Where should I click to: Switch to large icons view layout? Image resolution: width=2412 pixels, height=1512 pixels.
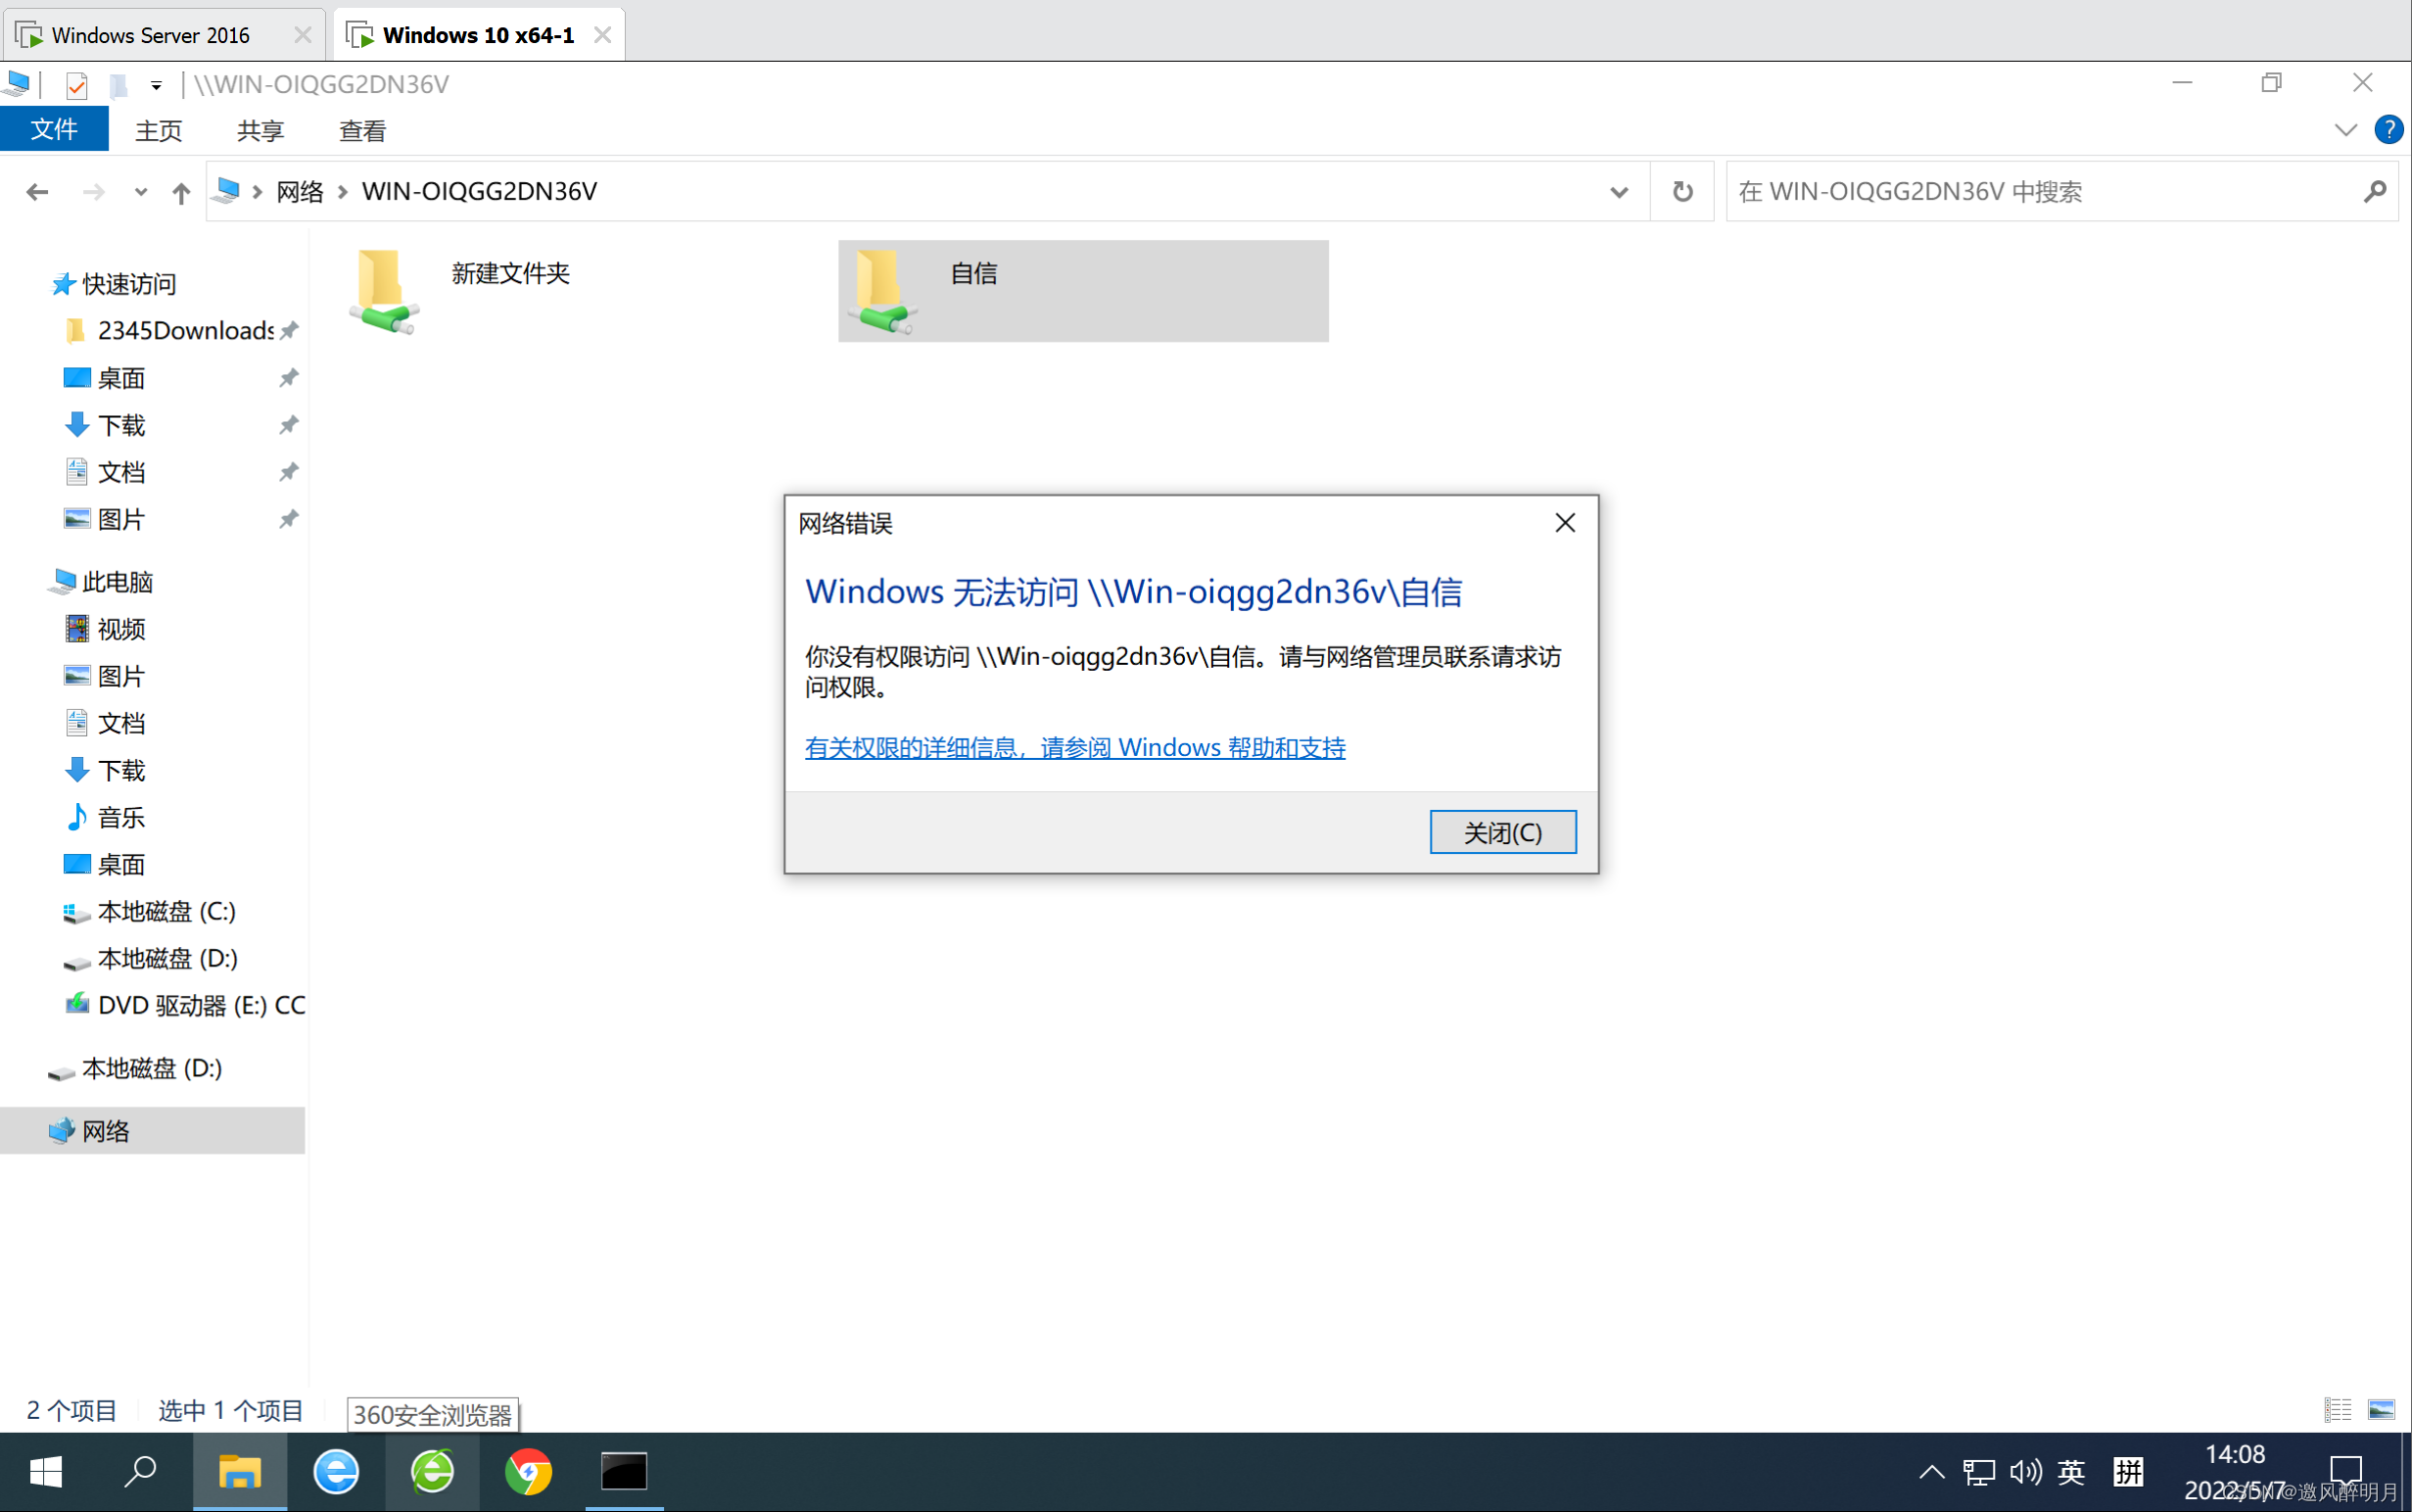point(2382,1410)
